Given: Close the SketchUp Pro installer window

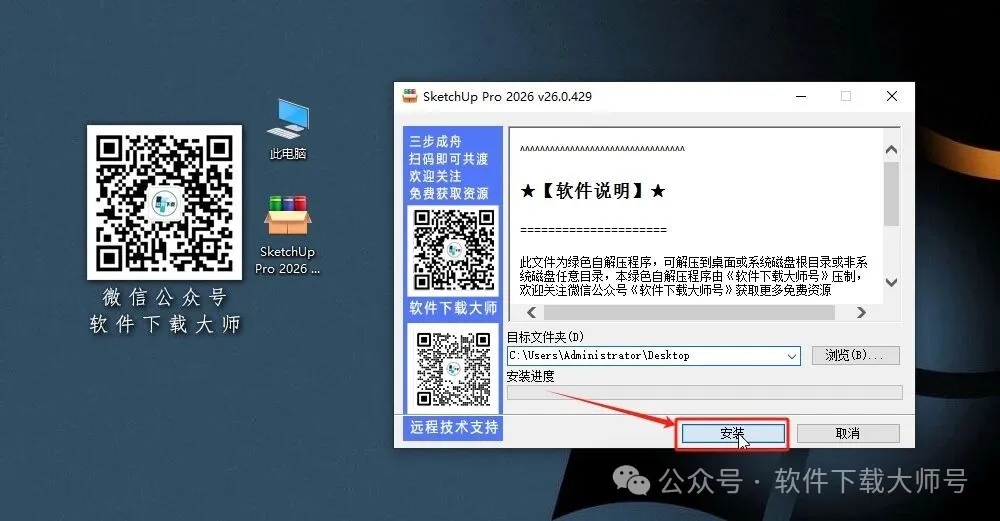Looking at the screenshot, I should click(892, 96).
